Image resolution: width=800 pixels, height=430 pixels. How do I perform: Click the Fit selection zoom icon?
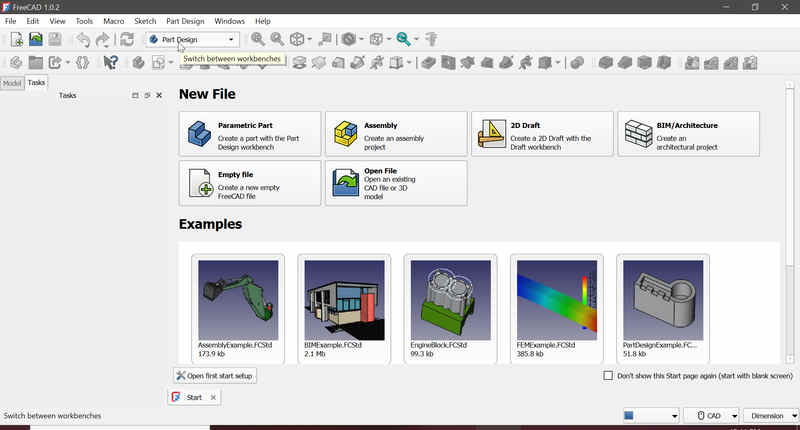tap(277, 39)
